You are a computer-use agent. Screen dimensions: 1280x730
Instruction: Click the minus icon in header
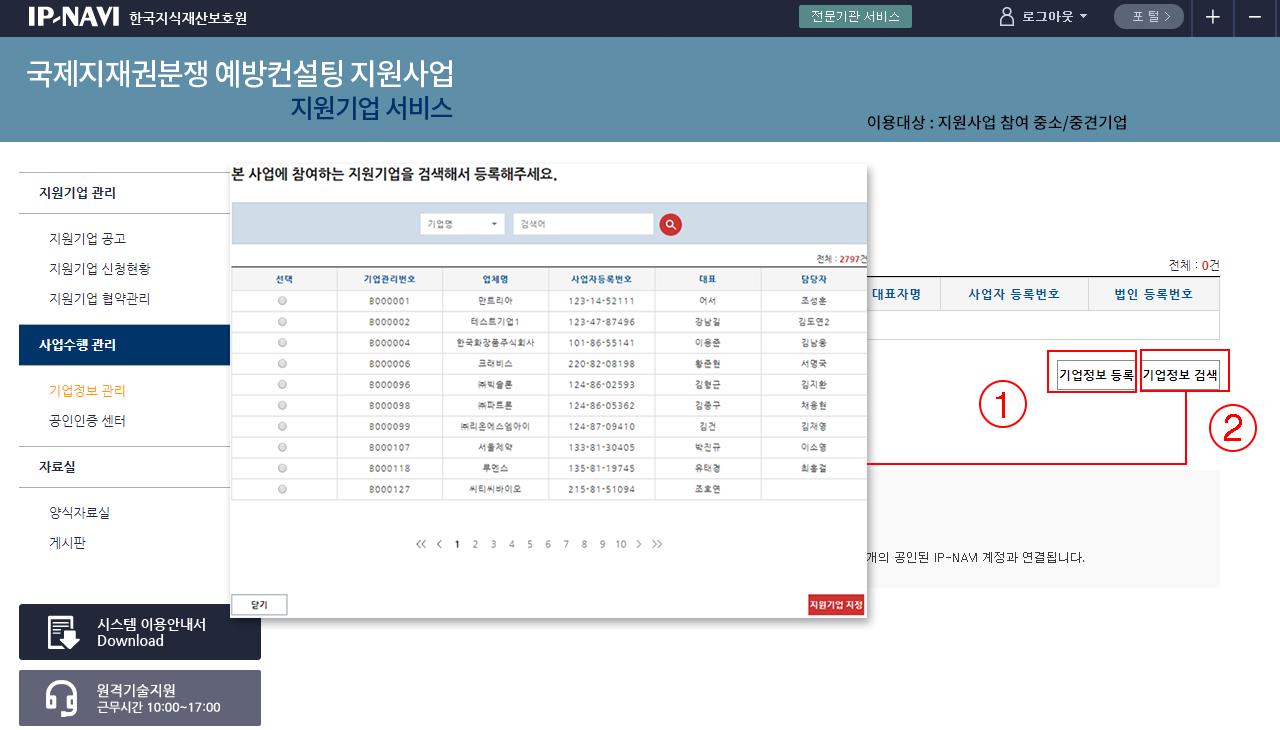[x=1254, y=18]
